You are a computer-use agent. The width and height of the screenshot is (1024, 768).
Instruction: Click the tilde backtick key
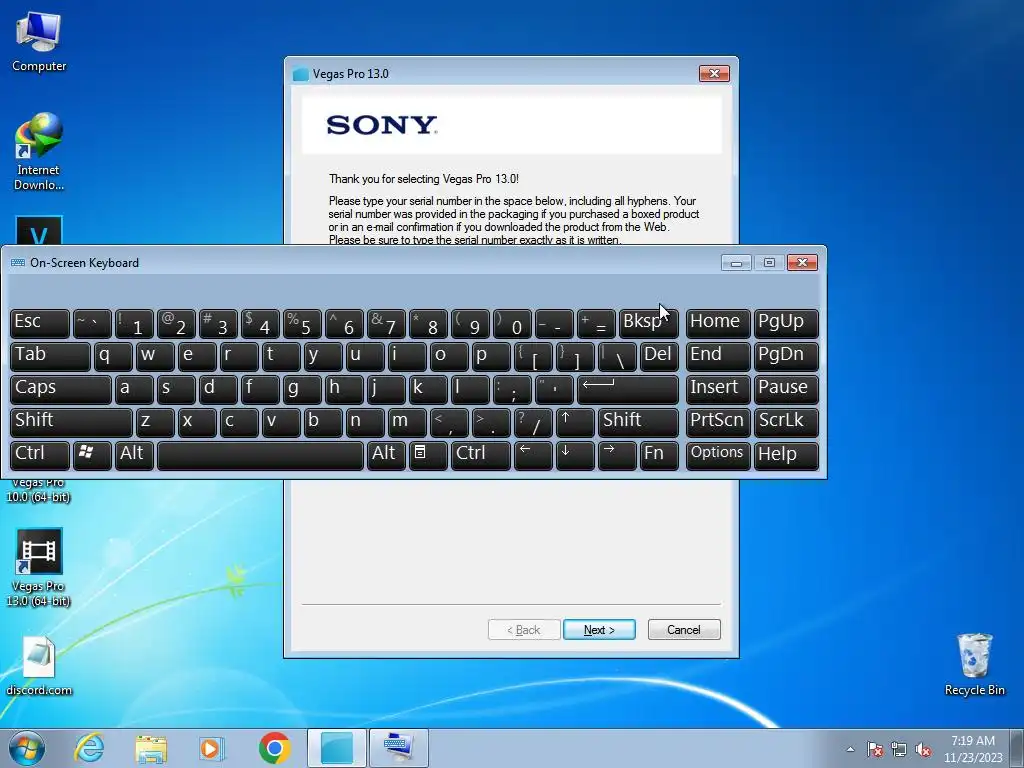[92, 323]
